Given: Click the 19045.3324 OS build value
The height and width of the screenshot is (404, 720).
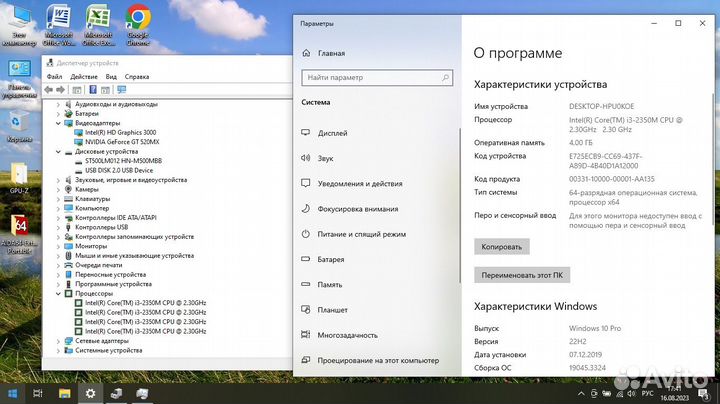Looking at the screenshot, I should pos(587,368).
